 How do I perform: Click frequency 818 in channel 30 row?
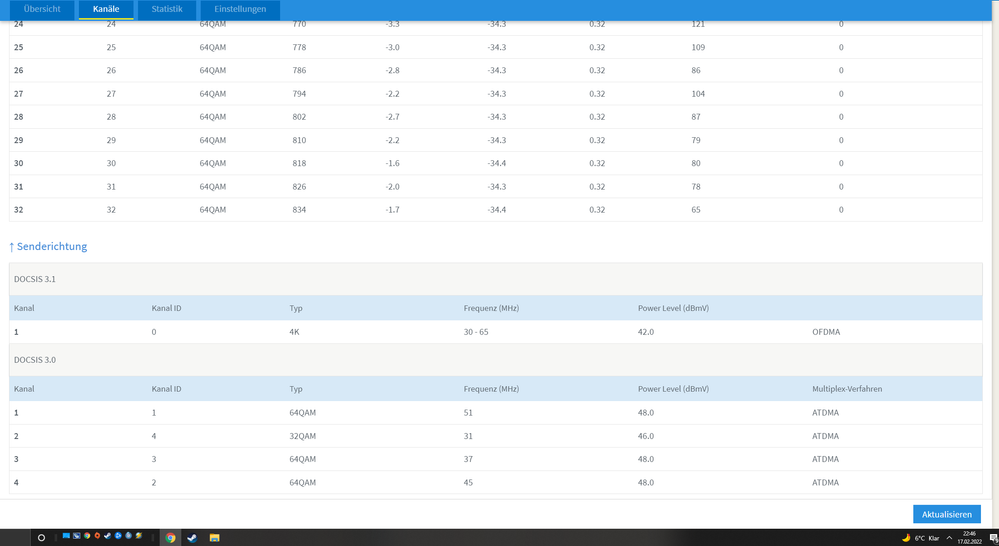point(299,163)
